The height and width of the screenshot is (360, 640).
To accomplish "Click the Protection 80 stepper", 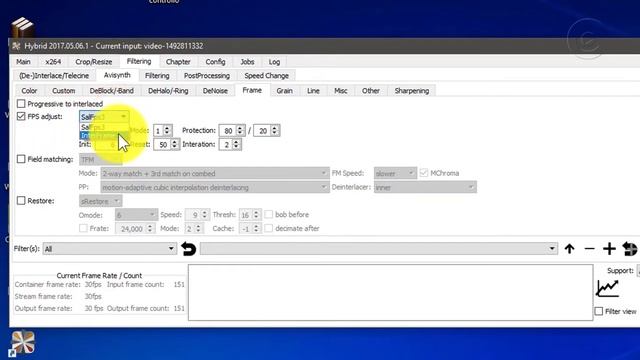I will tap(232, 131).
